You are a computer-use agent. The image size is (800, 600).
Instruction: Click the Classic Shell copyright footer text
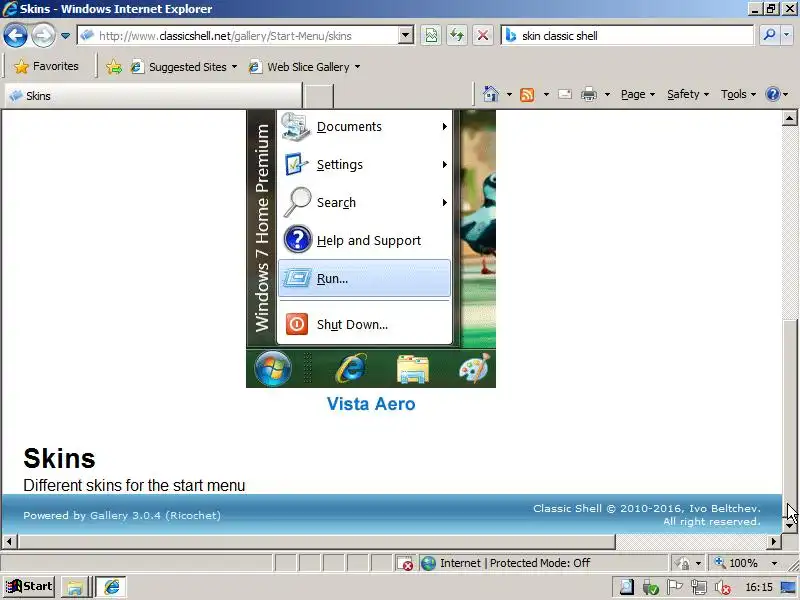[x=646, y=515]
